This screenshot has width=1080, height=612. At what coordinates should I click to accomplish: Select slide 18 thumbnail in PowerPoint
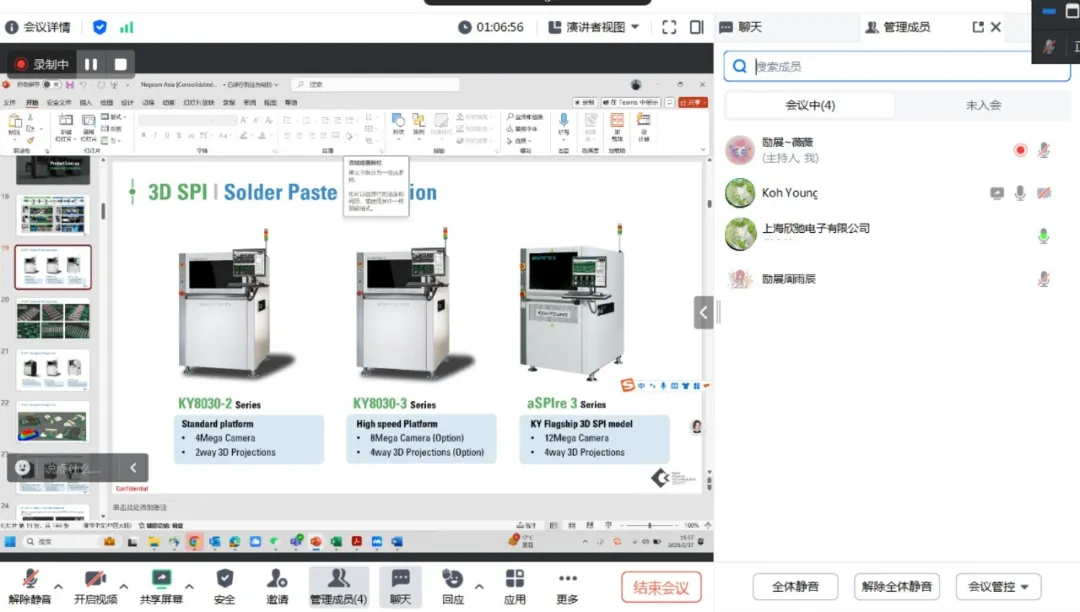pyautogui.click(x=53, y=215)
